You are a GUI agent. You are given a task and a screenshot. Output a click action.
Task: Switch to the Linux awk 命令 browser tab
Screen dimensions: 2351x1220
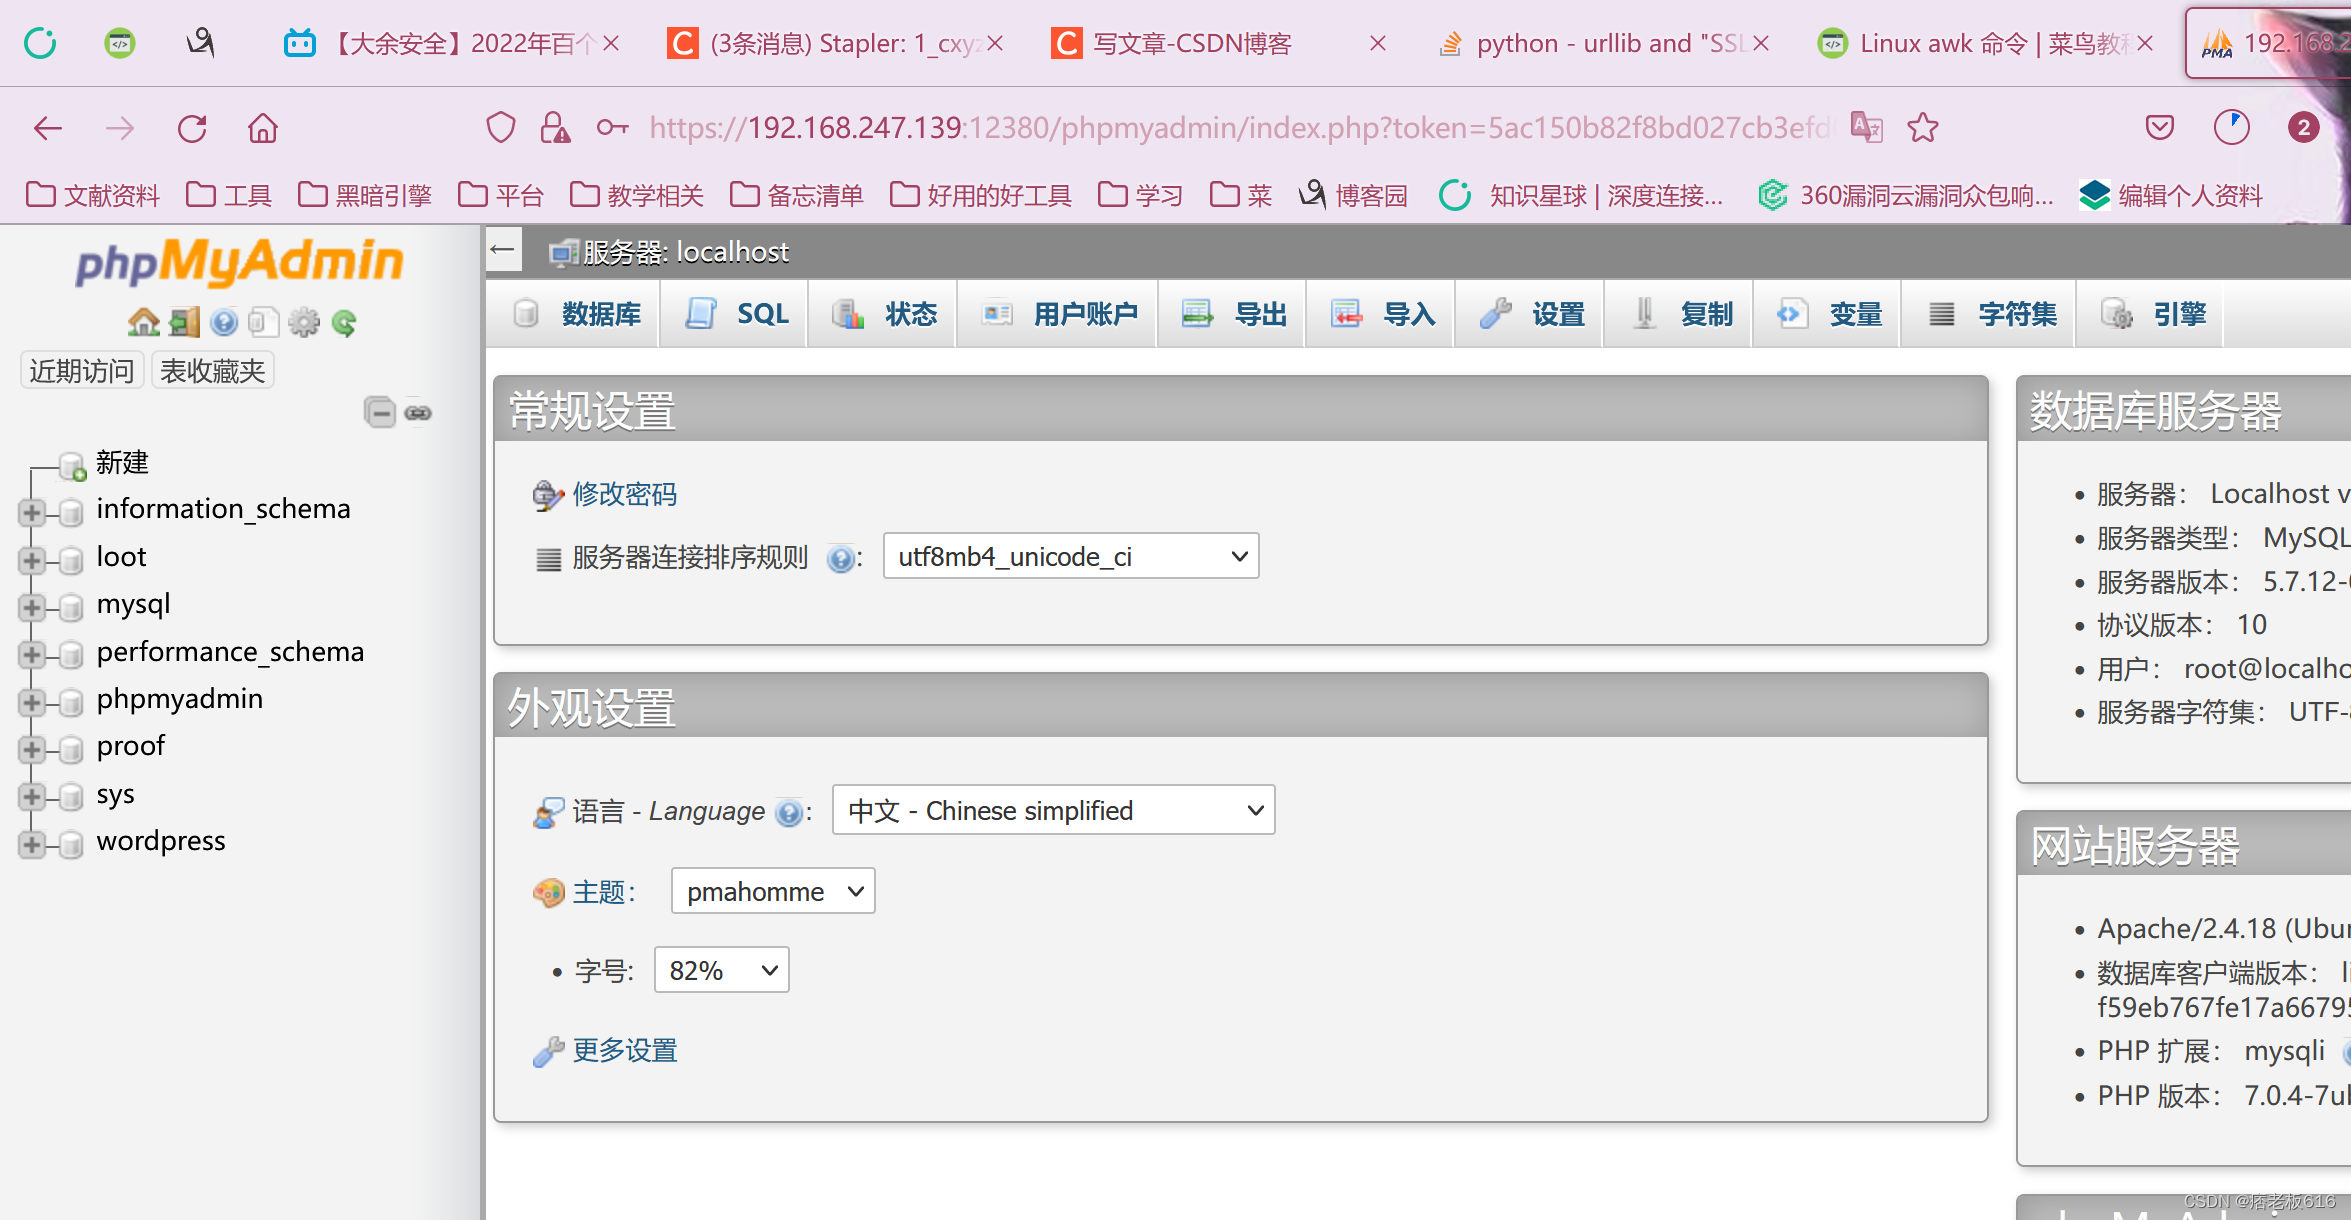click(x=1985, y=43)
